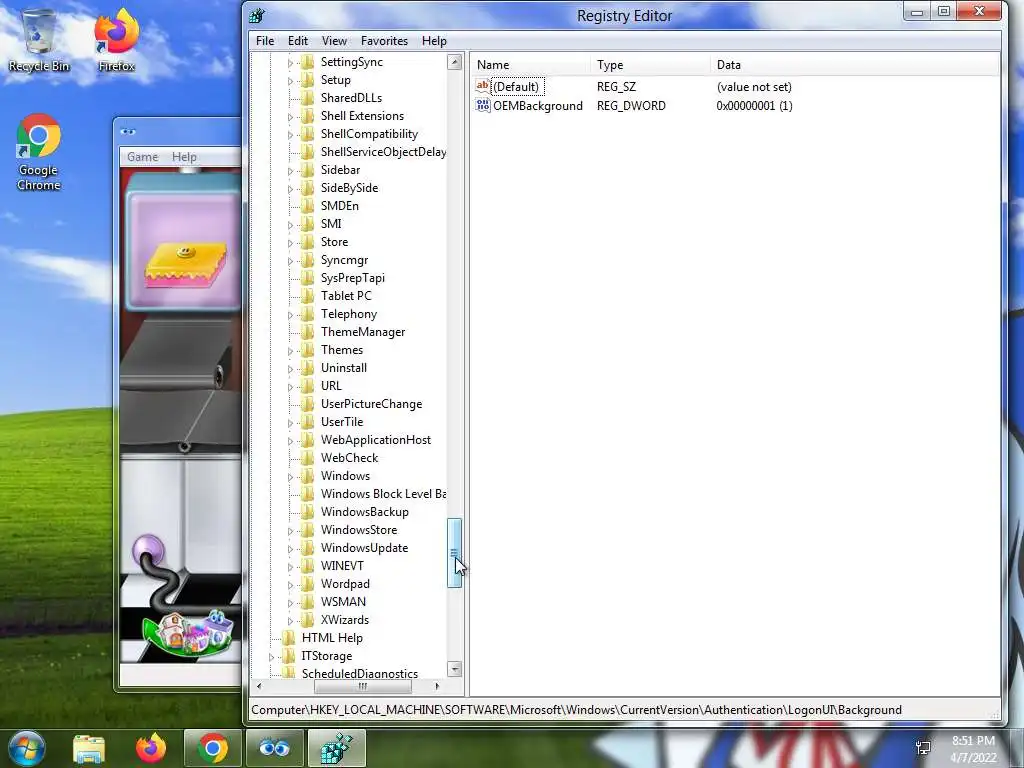
Task: Select the WebApplicationHost key
Action: coord(376,440)
